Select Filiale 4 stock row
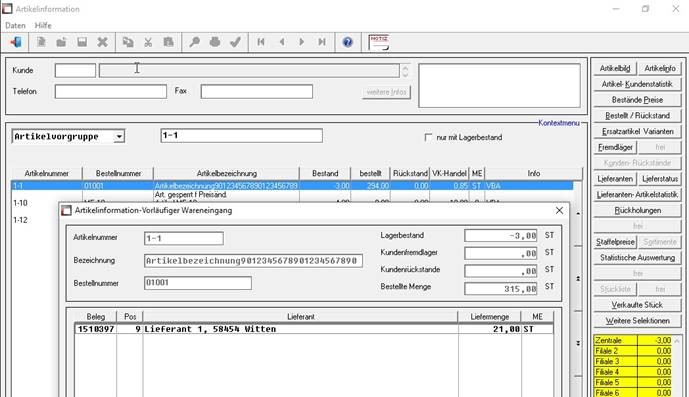Viewport: 689px width, 397px height. point(633,372)
